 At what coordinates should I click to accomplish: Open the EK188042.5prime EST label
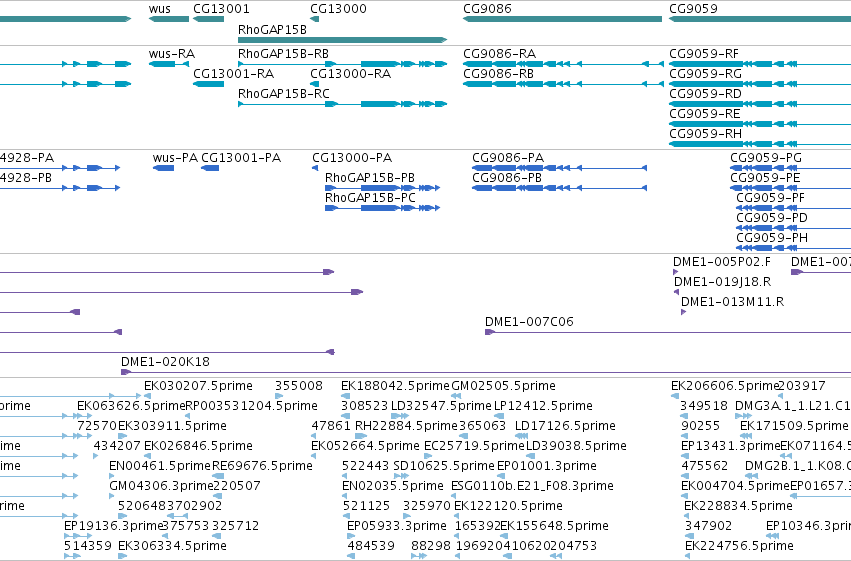coord(396,386)
